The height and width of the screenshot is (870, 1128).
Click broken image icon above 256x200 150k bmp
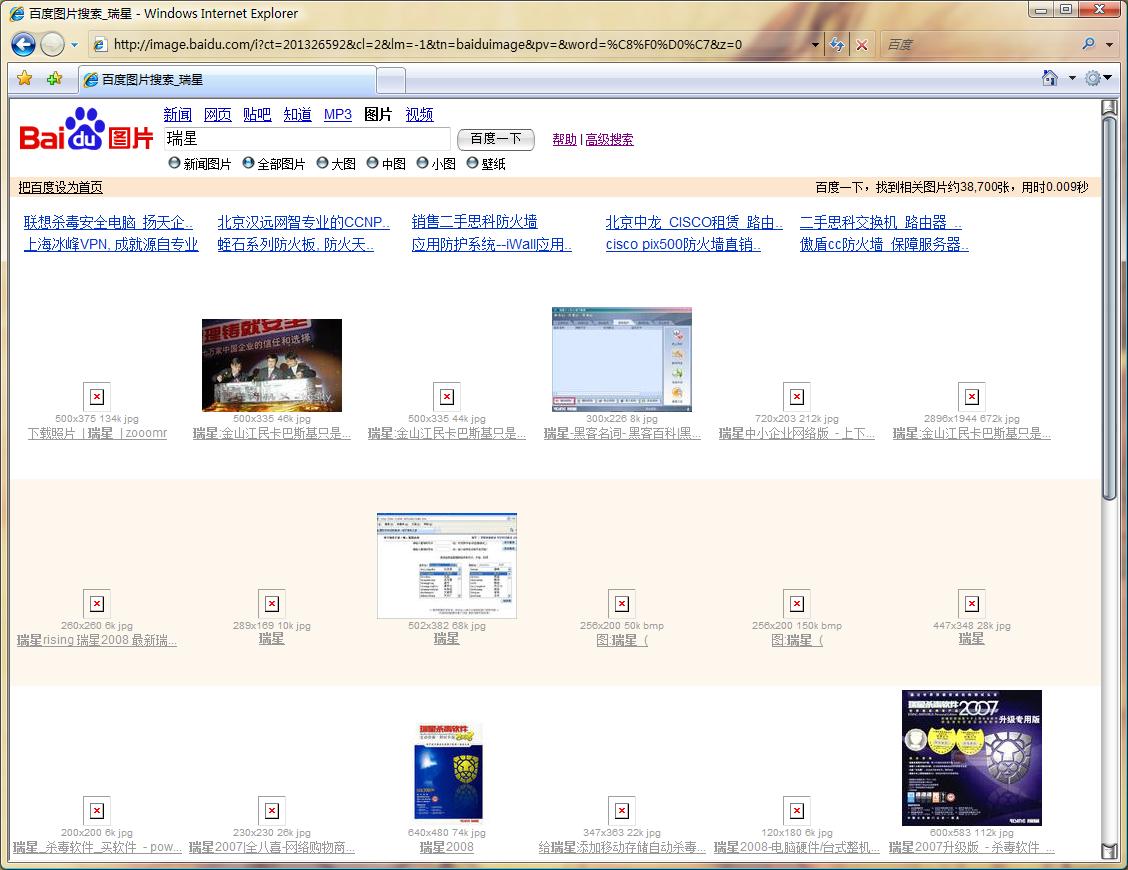pos(797,604)
